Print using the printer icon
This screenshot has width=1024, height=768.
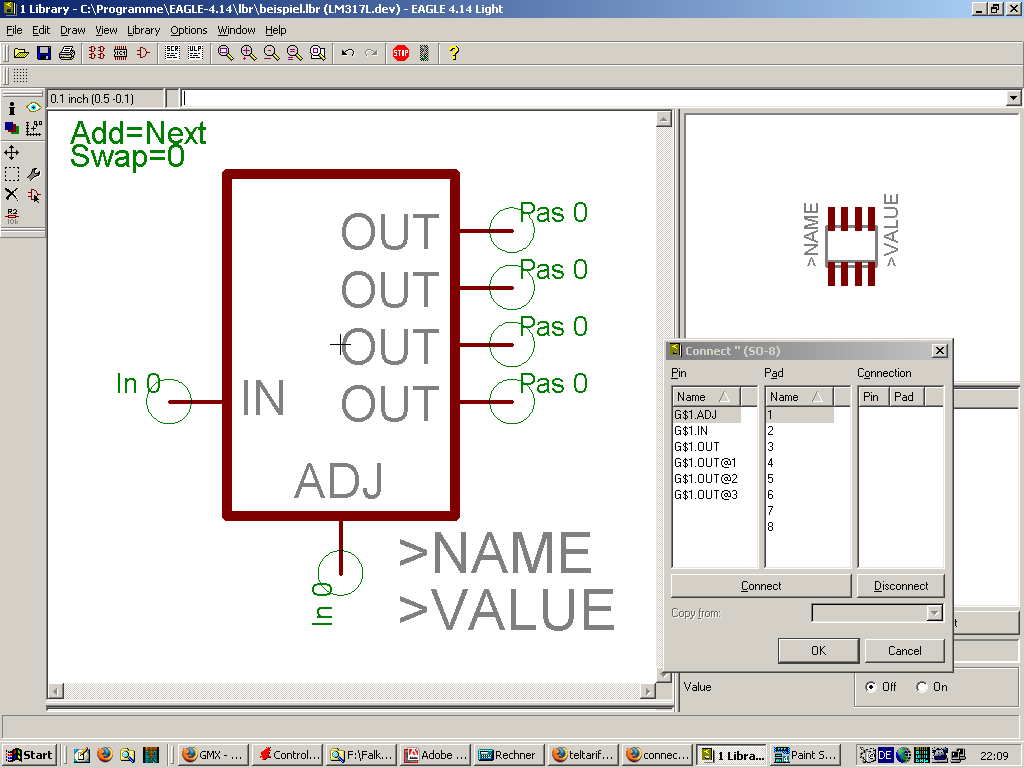pos(67,53)
